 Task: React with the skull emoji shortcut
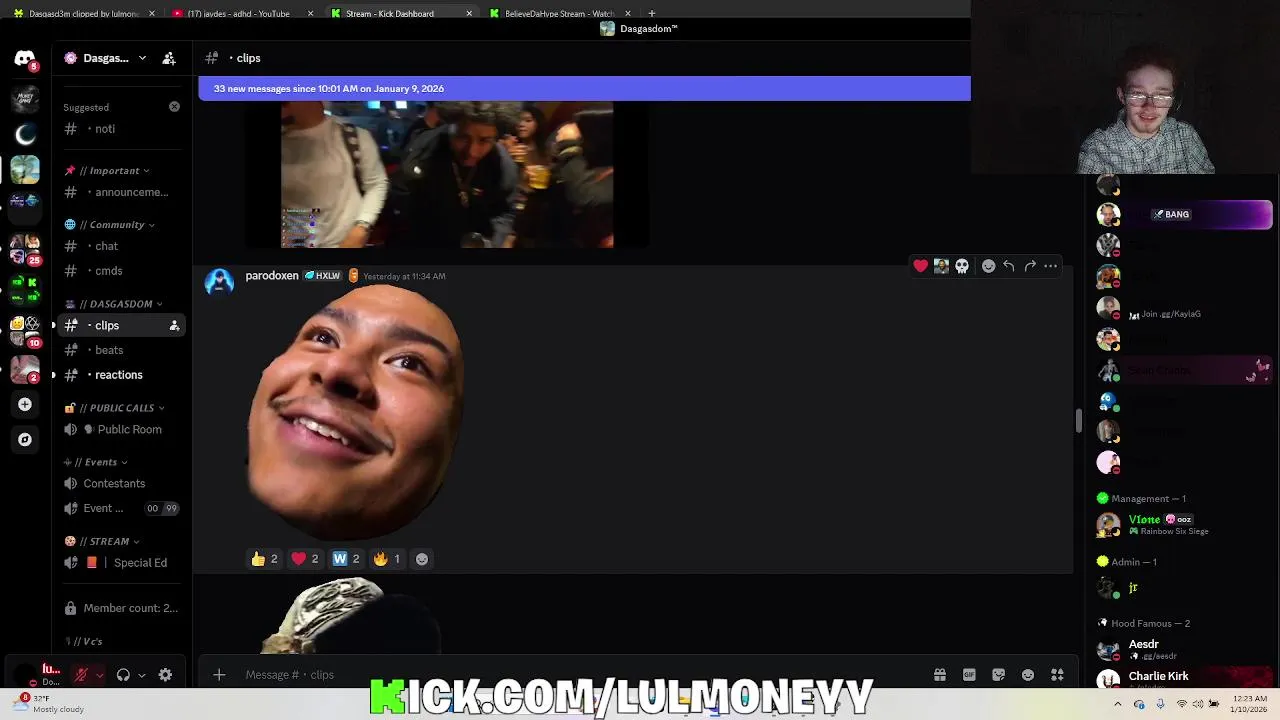click(962, 266)
